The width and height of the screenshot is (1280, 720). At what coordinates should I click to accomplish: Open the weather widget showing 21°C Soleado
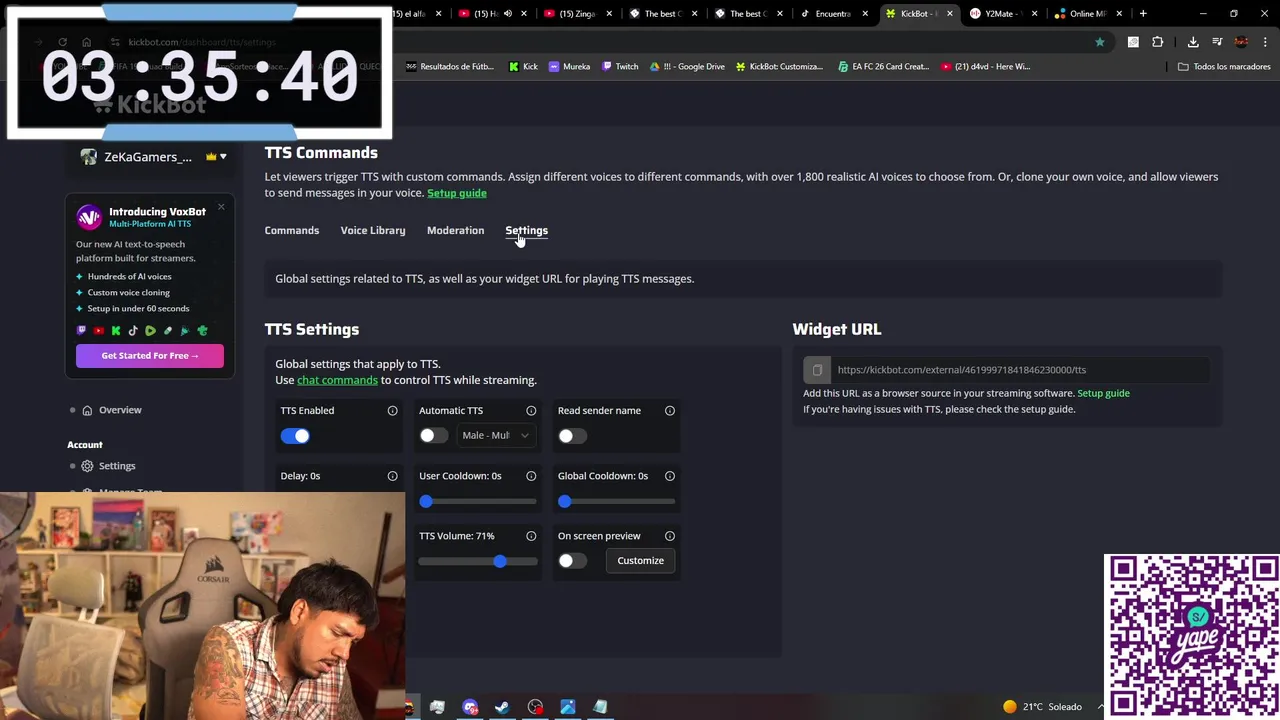coord(1042,707)
